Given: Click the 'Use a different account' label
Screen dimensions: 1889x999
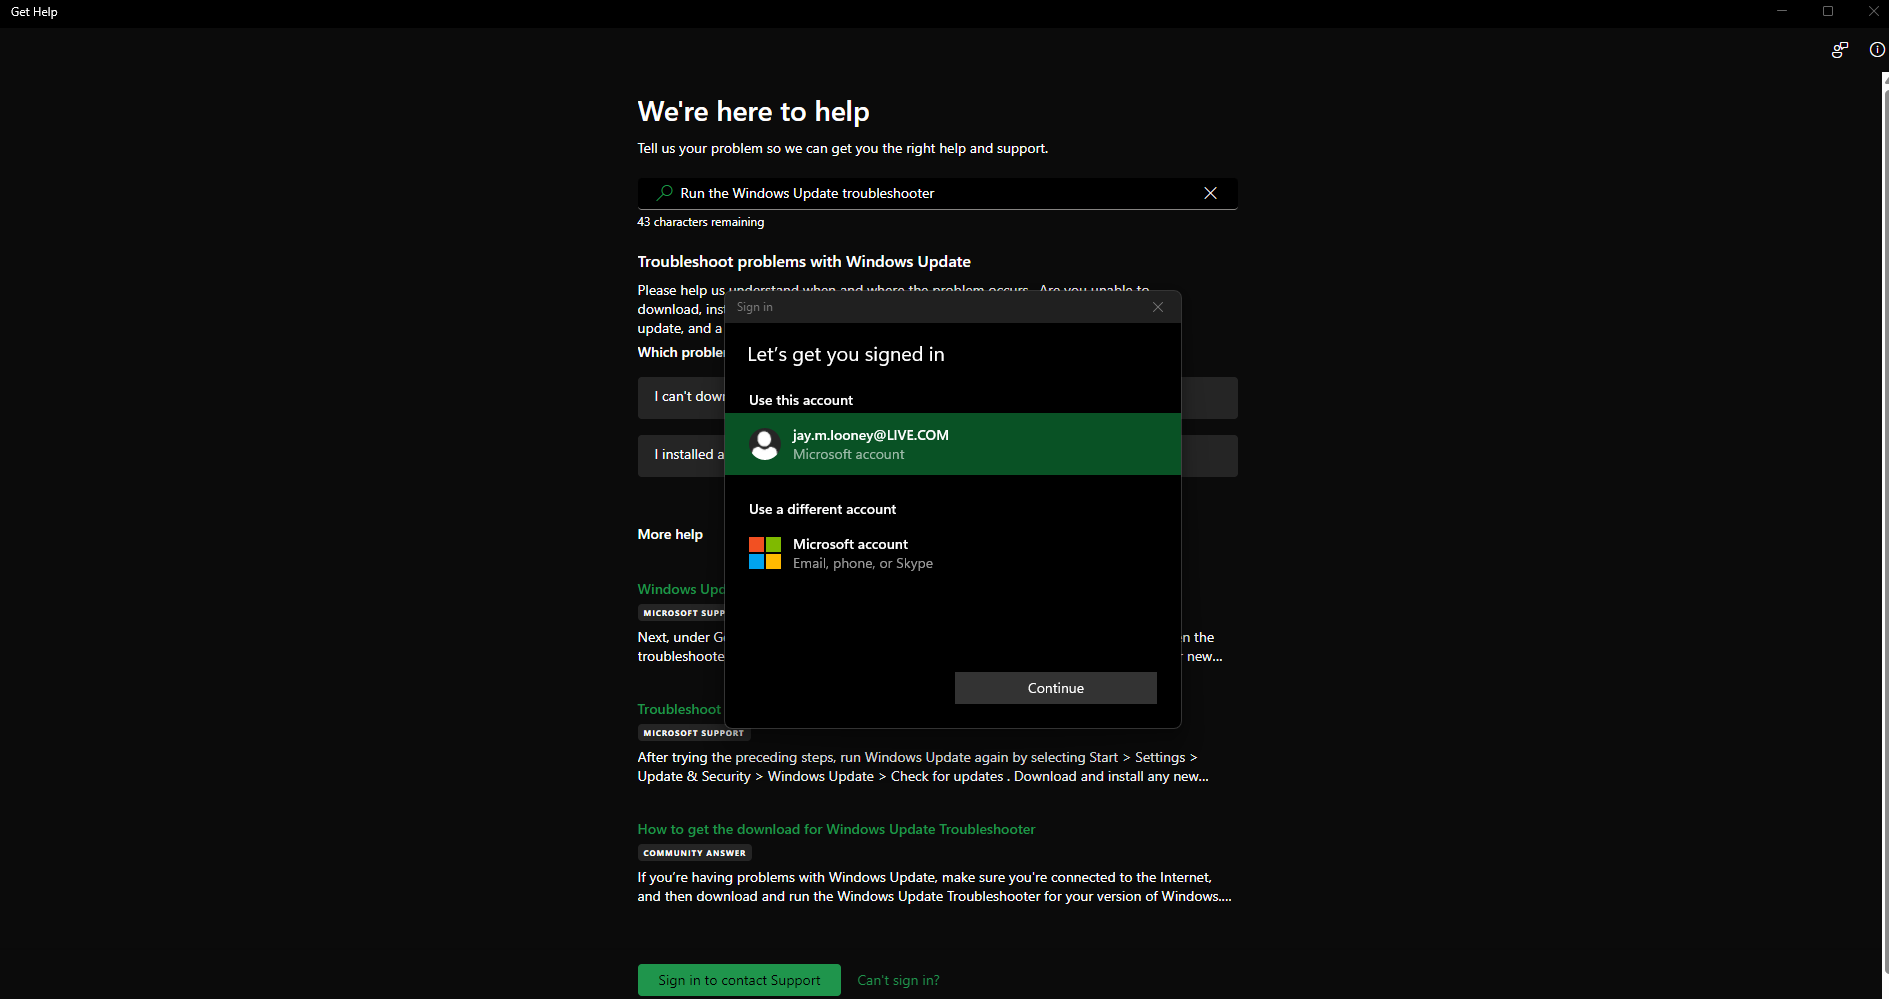Looking at the screenshot, I should coord(822,509).
